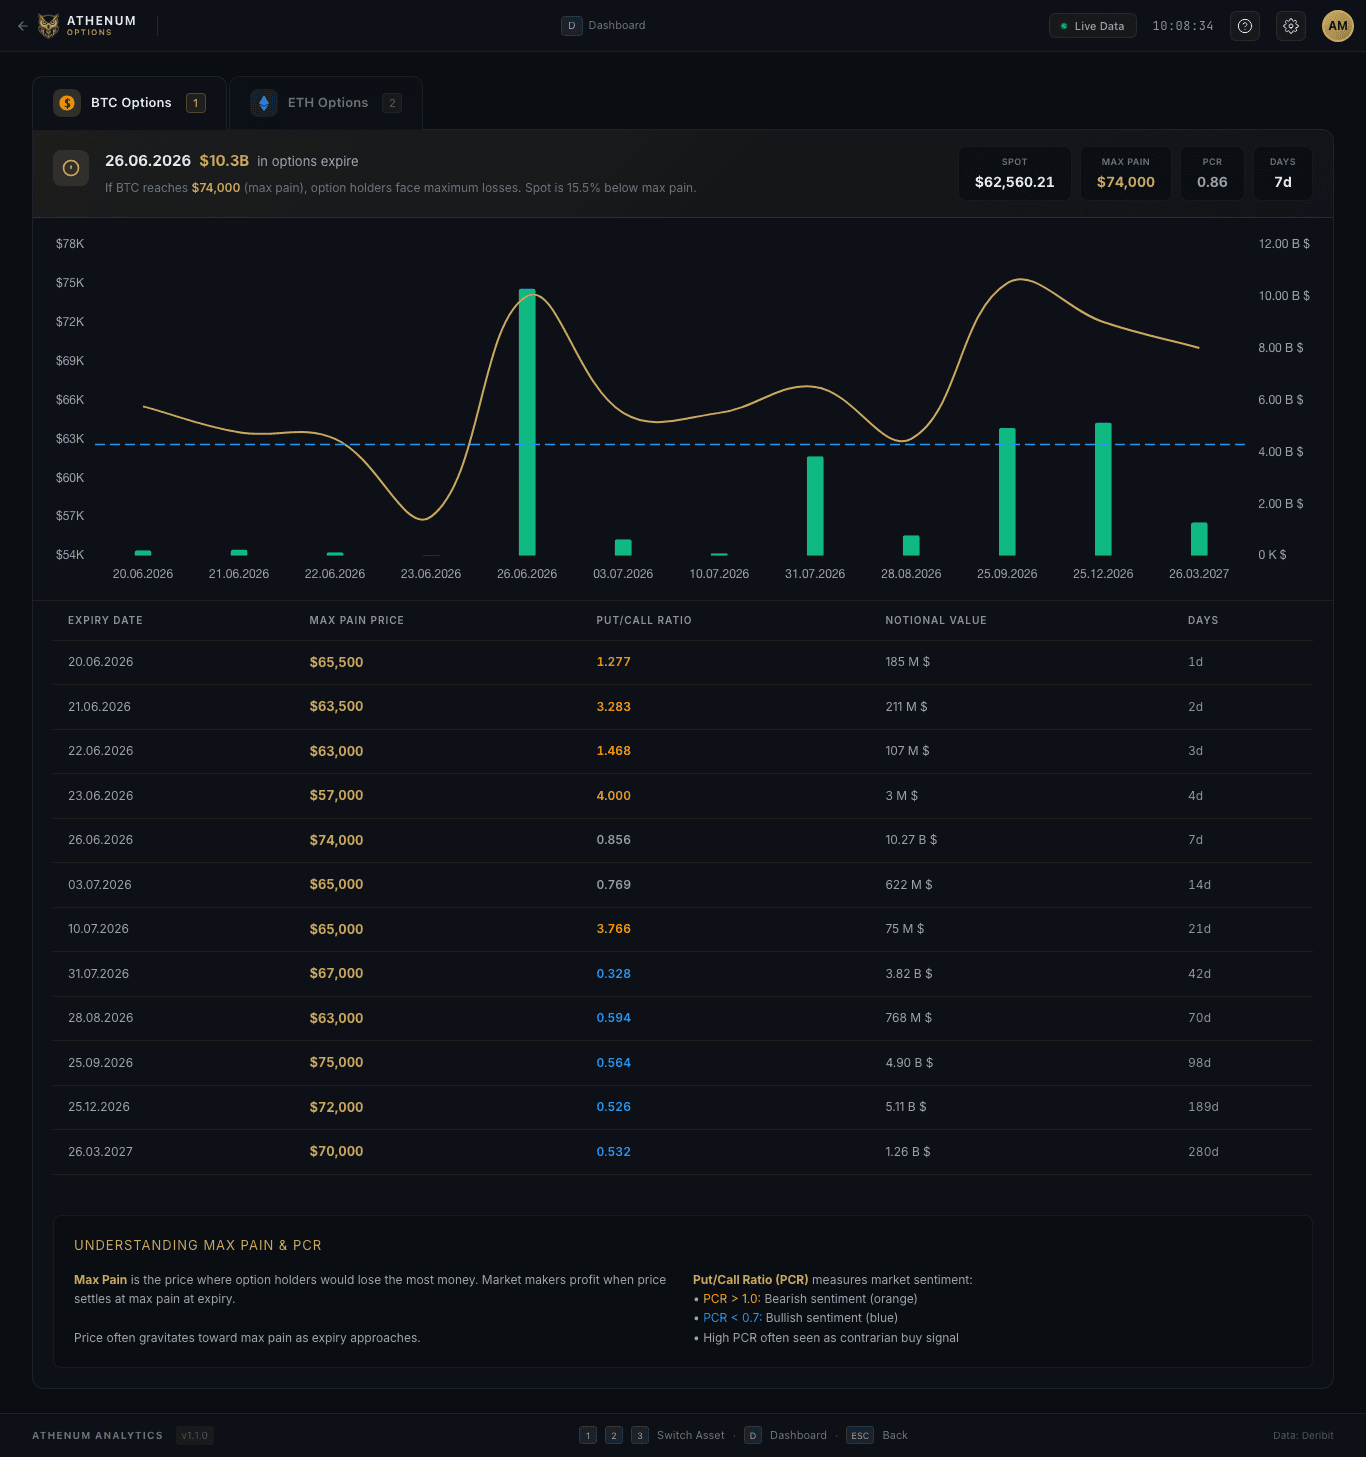Click put/call ratio 4.000

[614, 796]
